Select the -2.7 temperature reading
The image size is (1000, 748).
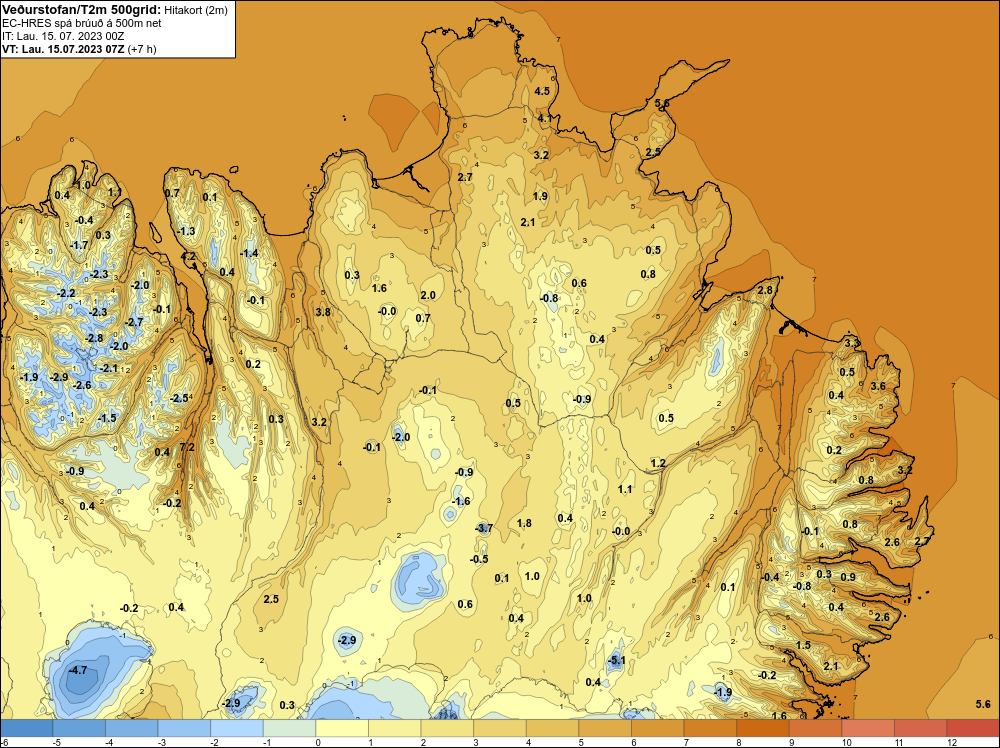point(135,323)
